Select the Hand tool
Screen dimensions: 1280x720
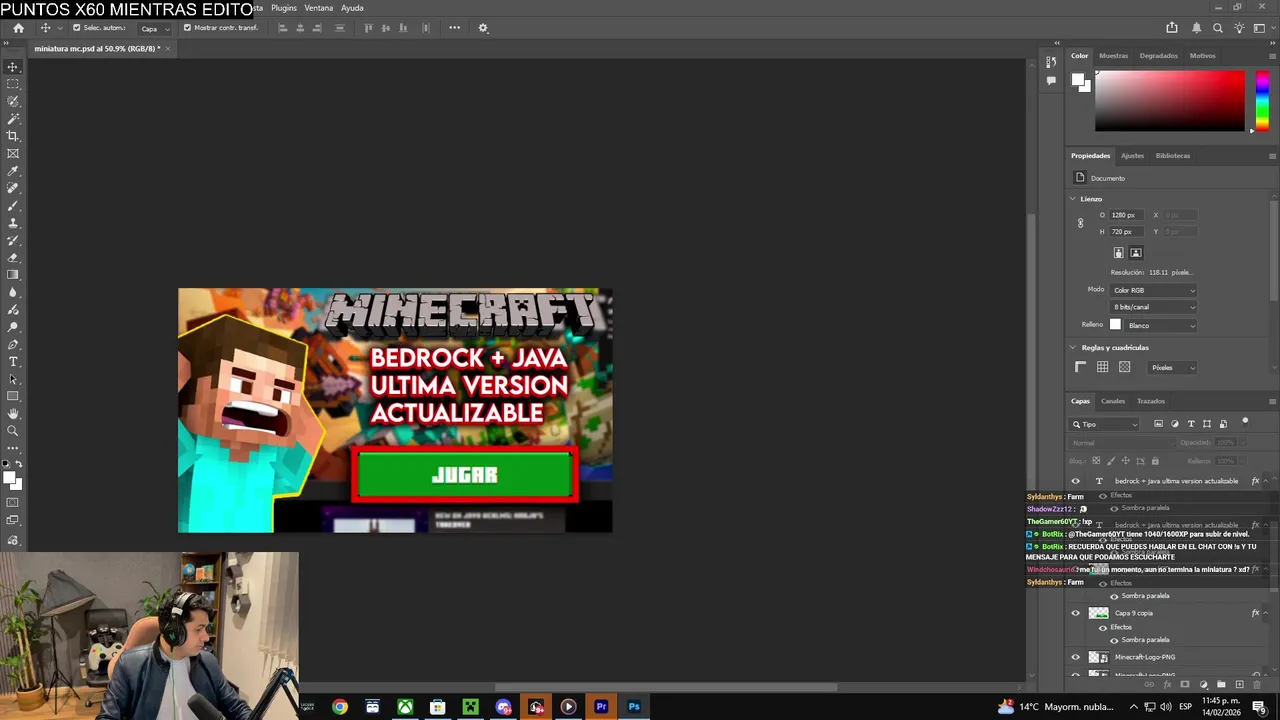[13, 414]
